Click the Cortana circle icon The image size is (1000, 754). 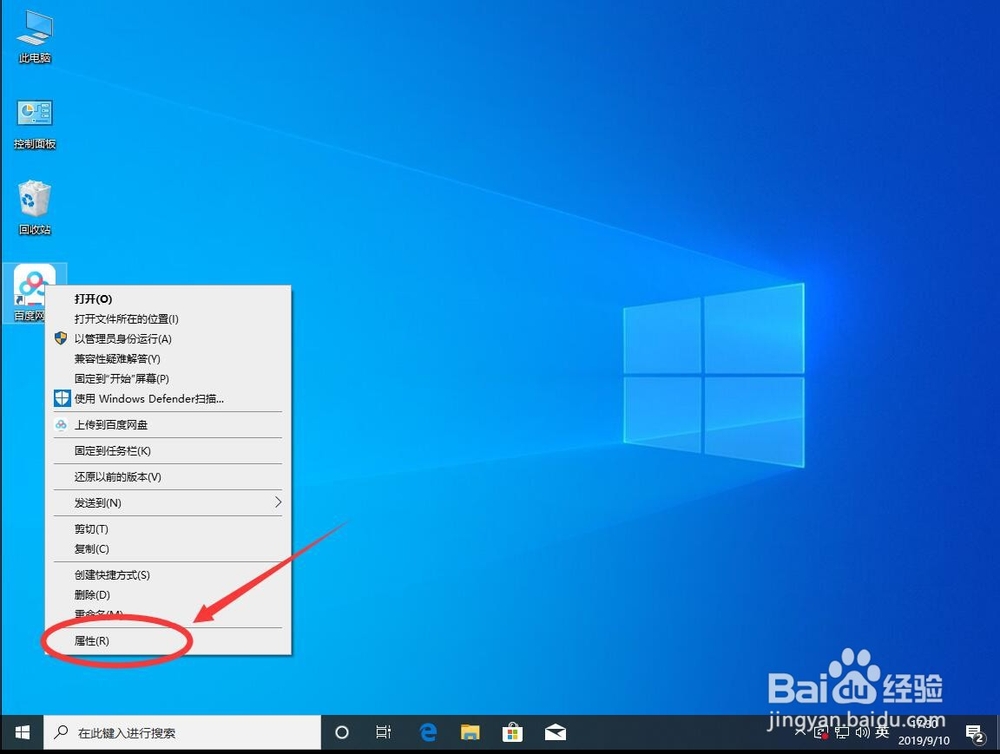341,732
